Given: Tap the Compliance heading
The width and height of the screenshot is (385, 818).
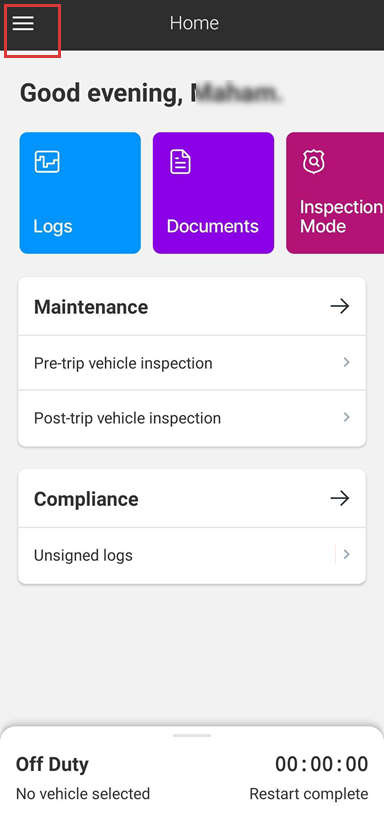Looking at the screenshot, I should click(86, 499).
